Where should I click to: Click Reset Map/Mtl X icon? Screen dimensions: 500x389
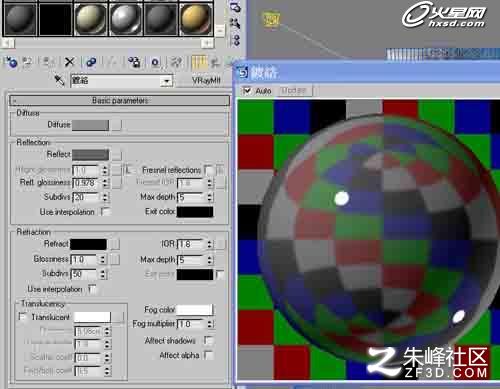[69, 62]
